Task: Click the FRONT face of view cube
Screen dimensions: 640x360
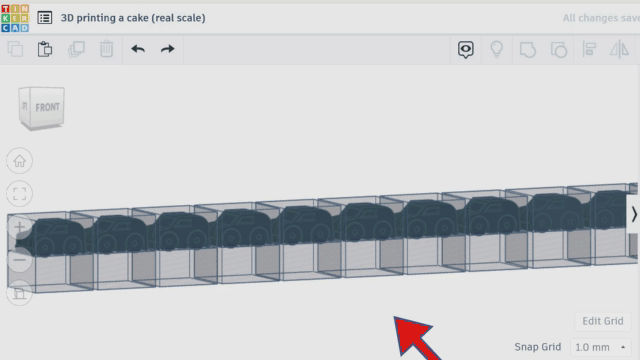Action: (47, 107)
